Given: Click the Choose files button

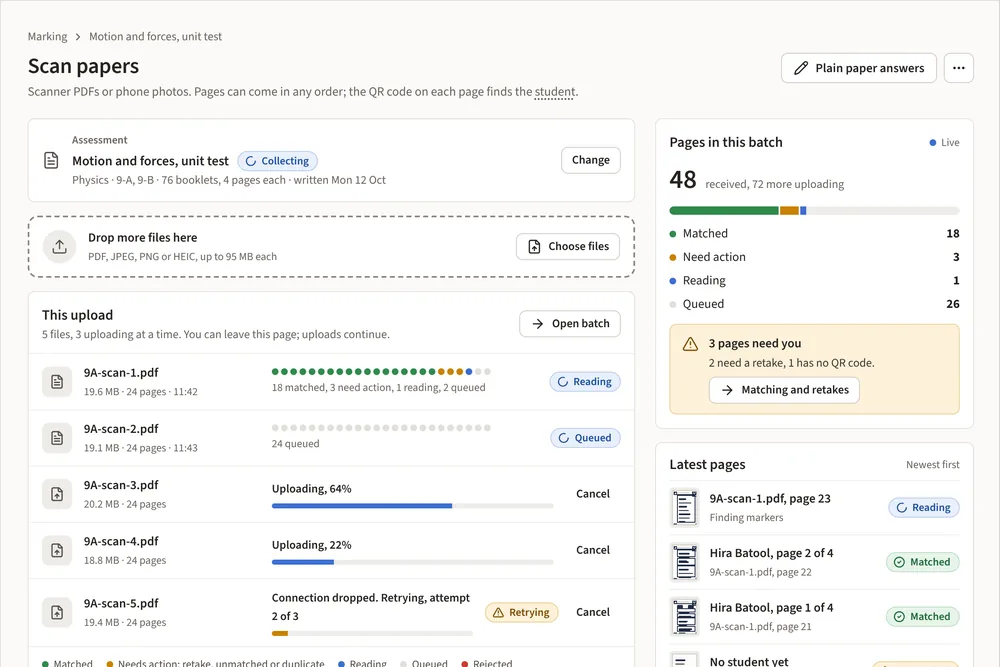Looking at the screenshot, I should (568, 246).
